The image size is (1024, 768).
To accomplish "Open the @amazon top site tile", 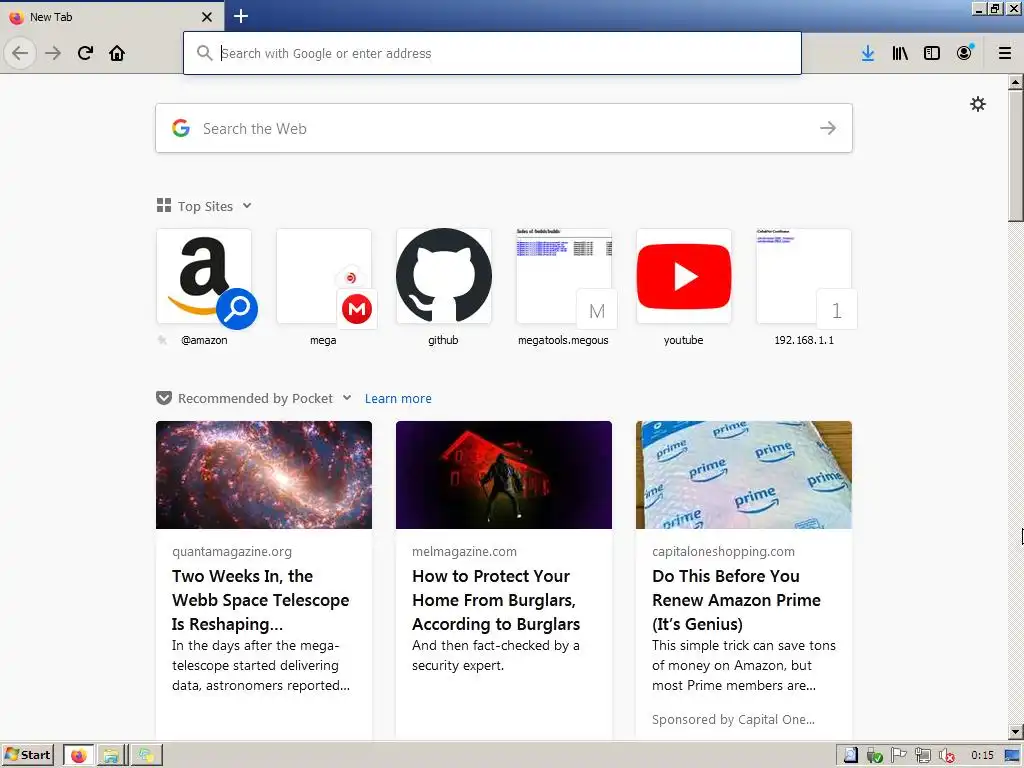I will (204, 276).
